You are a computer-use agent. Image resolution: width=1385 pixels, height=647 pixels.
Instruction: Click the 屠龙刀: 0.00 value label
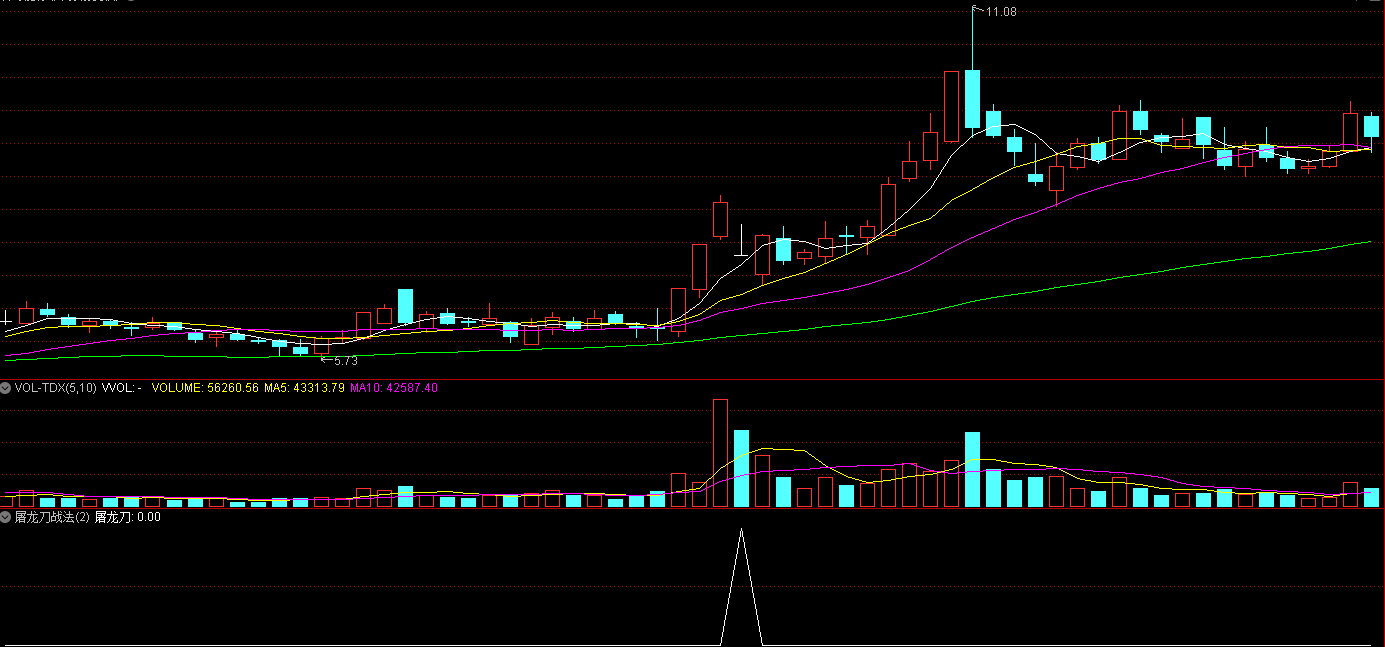(x=128, y=517)
